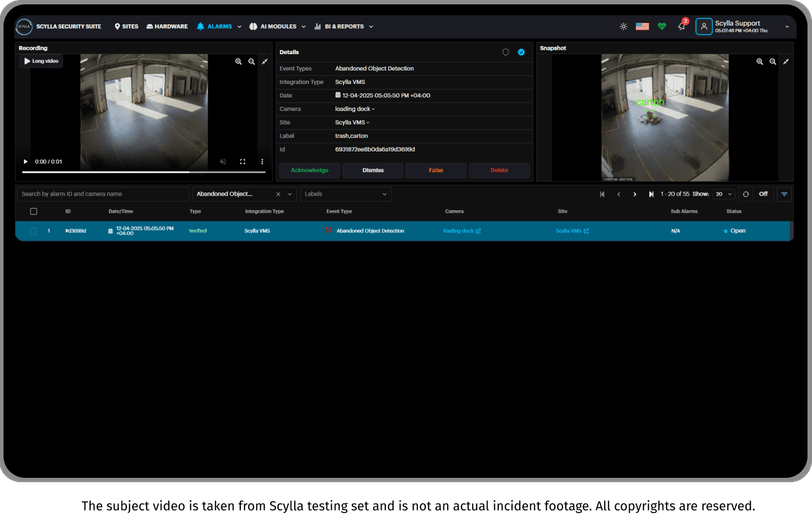Zoom in on the recording video
This screenshot has height=519, width=812.
pyautogui.click(x=238, y=61)
